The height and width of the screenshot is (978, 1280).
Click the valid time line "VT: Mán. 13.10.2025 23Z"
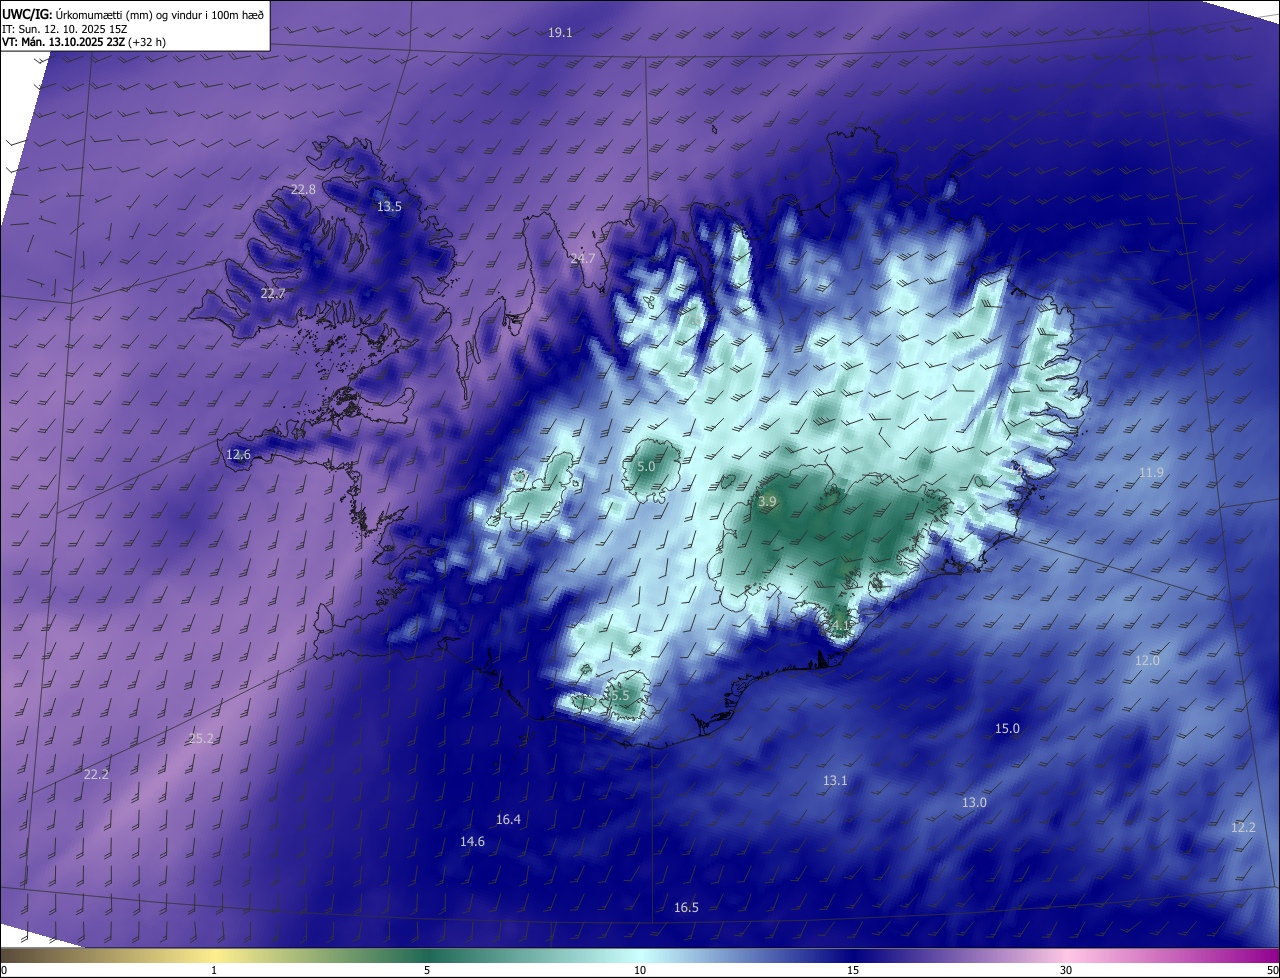point(64,42)
